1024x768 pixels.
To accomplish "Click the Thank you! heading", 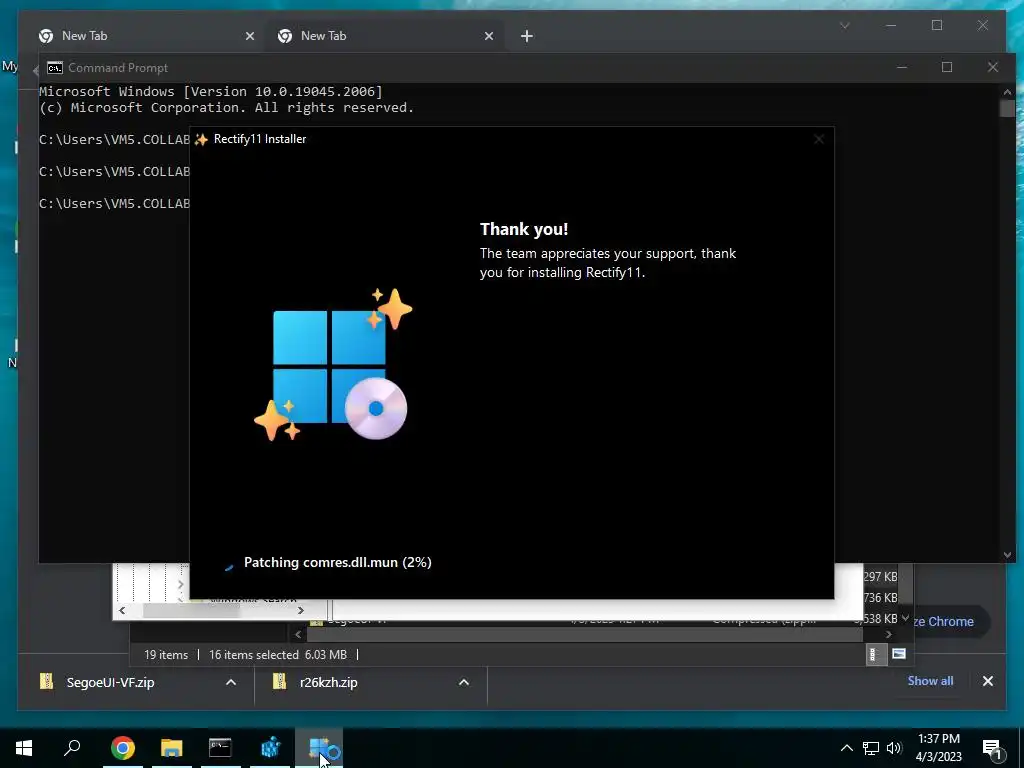I will coord(524,229).
